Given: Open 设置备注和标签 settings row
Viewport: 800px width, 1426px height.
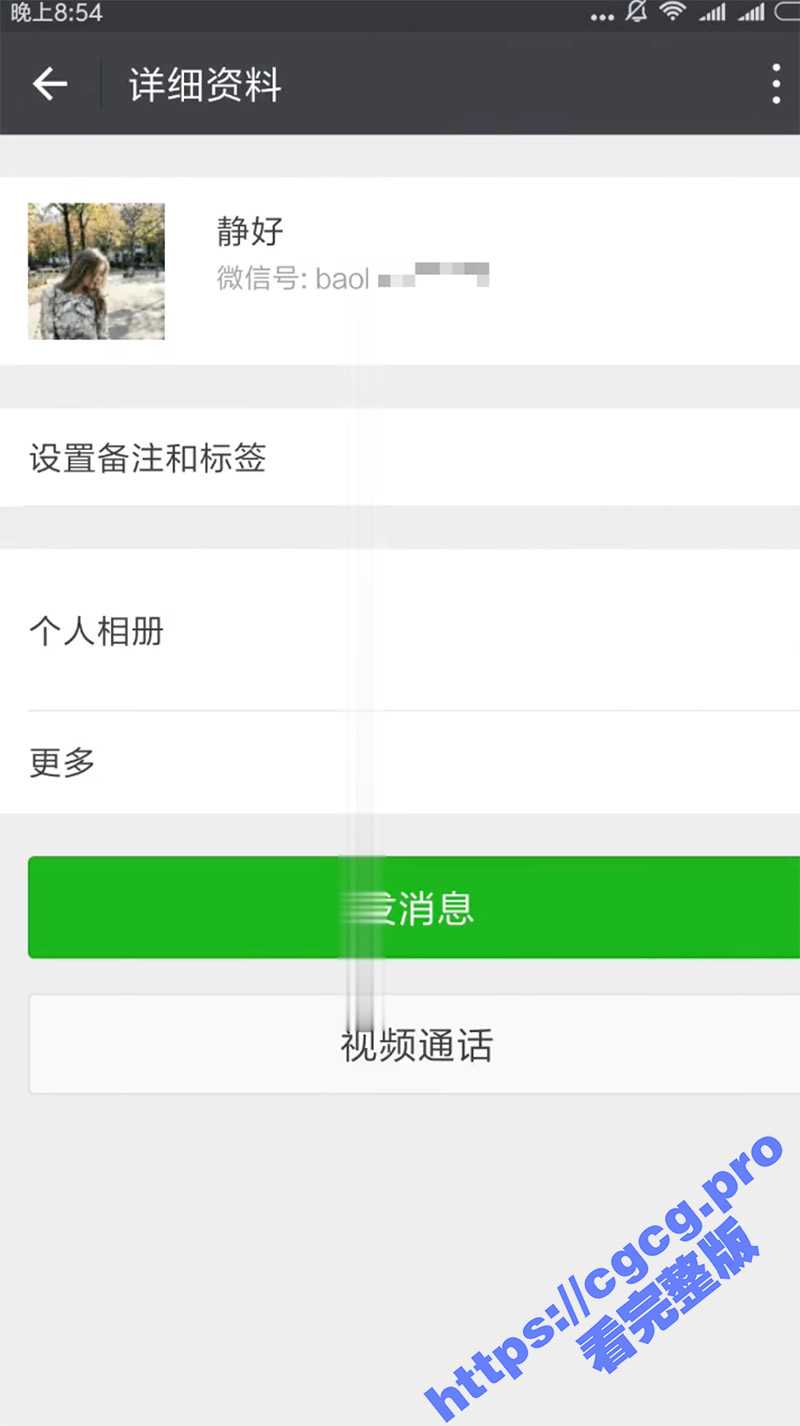Looking at the screenshot, I should tap(400, 458).
